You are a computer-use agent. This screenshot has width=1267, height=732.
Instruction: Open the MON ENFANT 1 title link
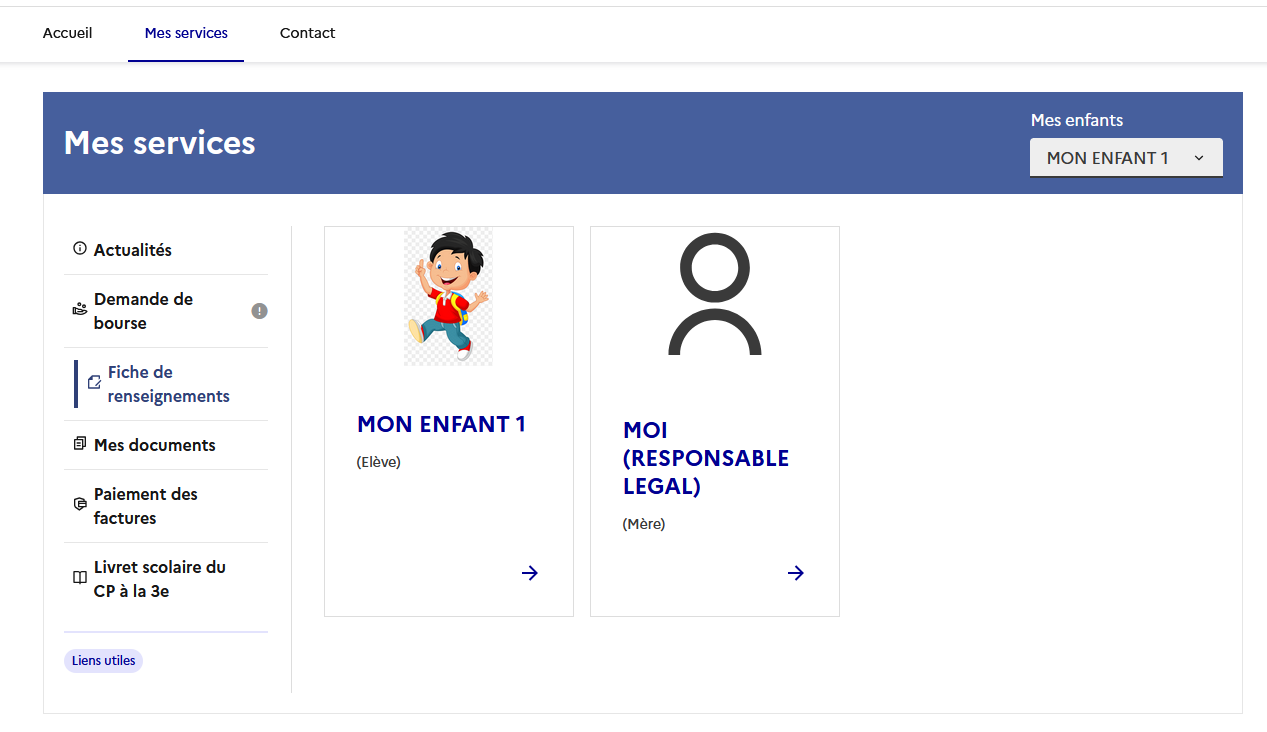click(x=441, y=424)
